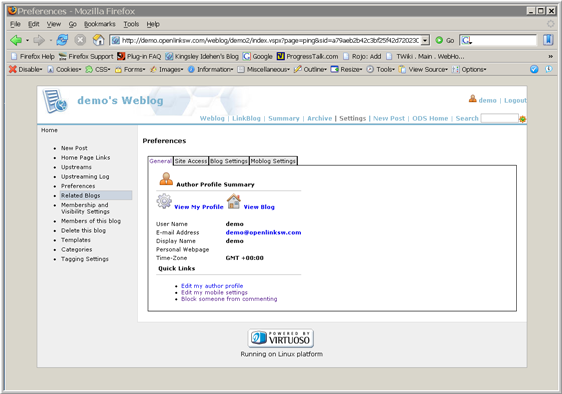Open Firefox Help bookmark

33,56
